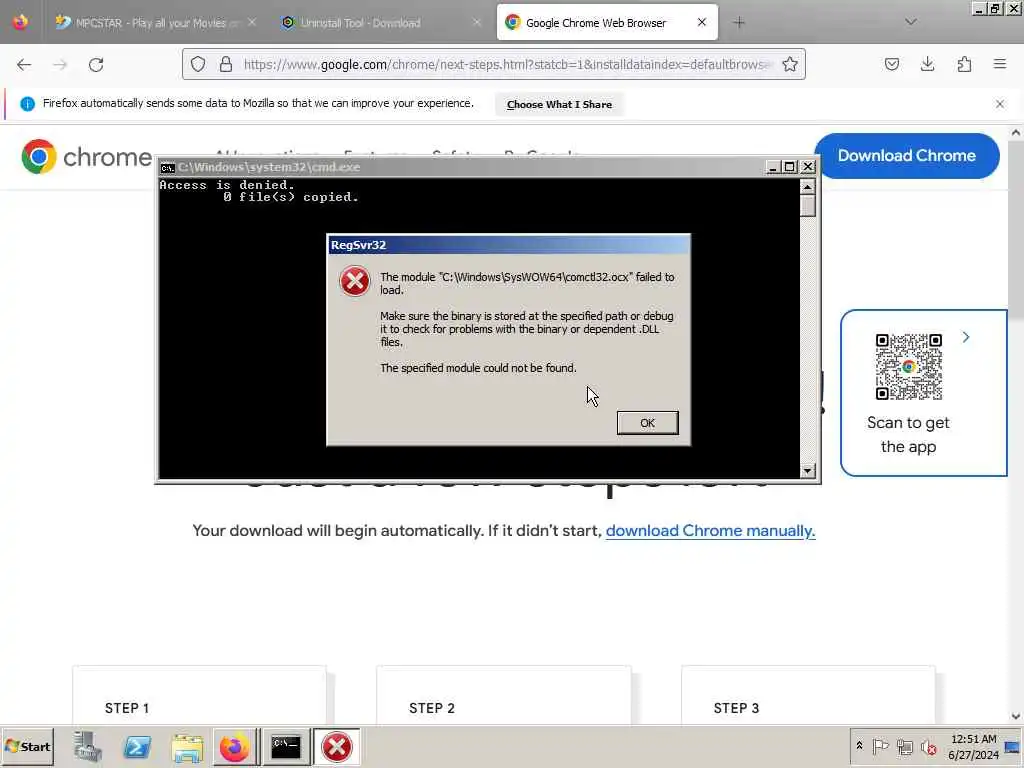Click the Firefox View icon in tab bar
1024x768 pixels.
[20, 22]
